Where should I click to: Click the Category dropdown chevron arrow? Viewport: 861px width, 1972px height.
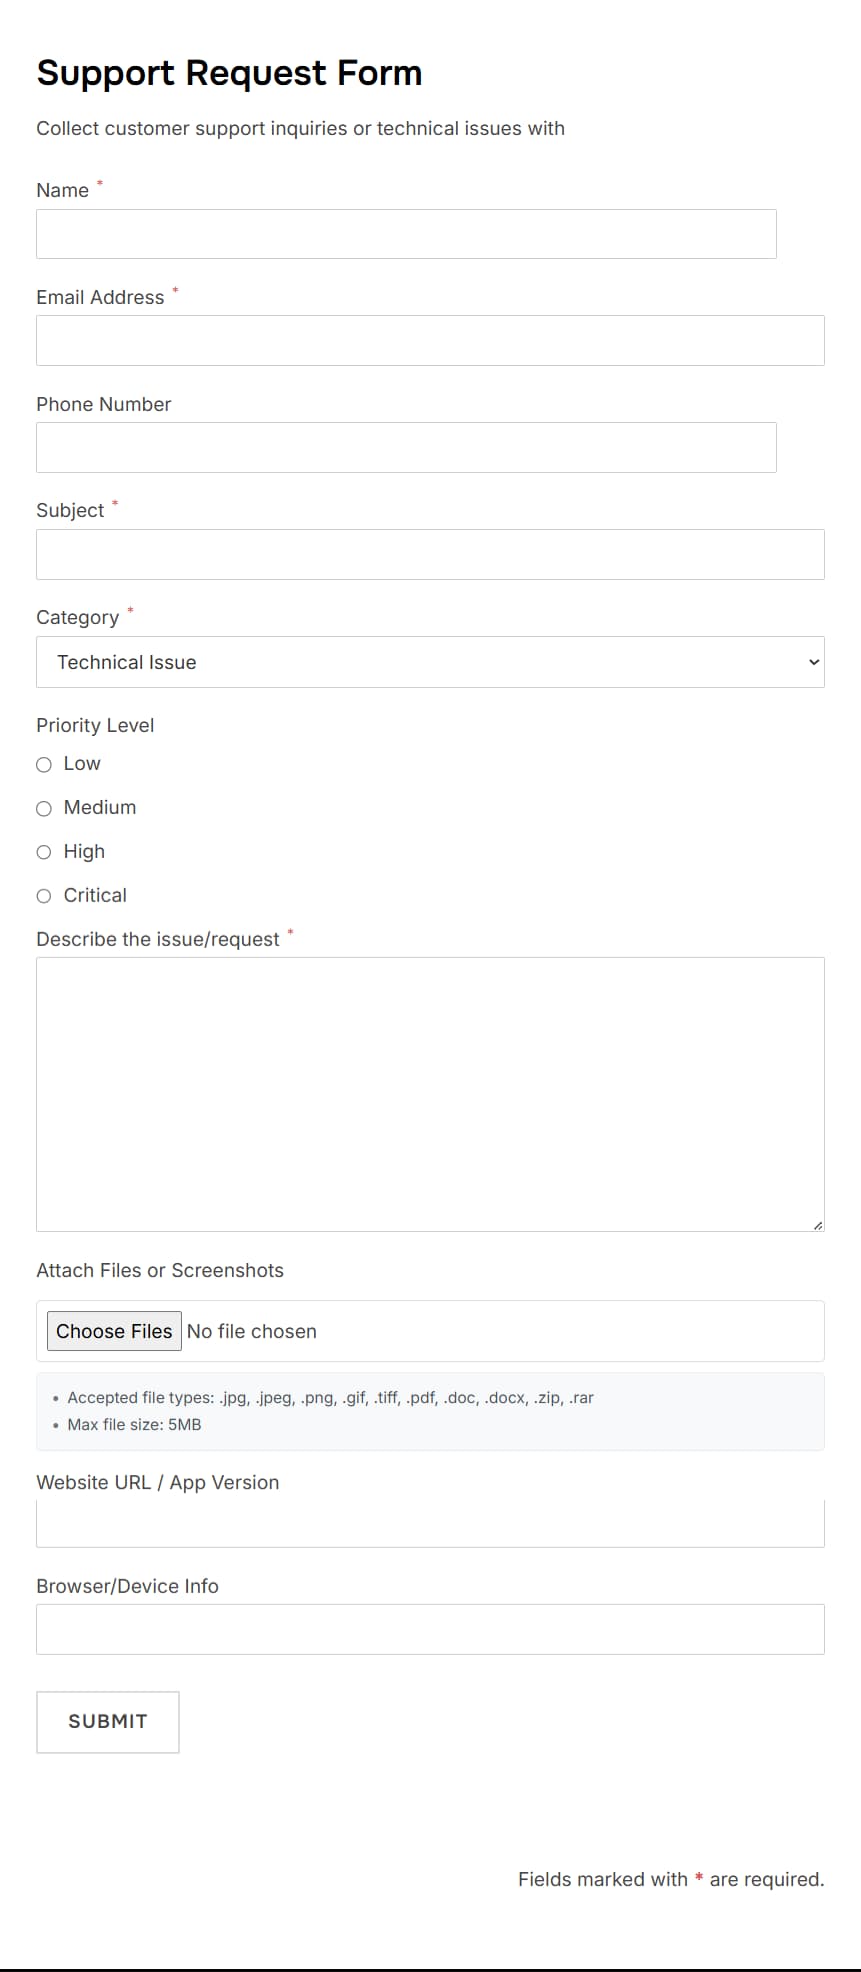[812, 662]
